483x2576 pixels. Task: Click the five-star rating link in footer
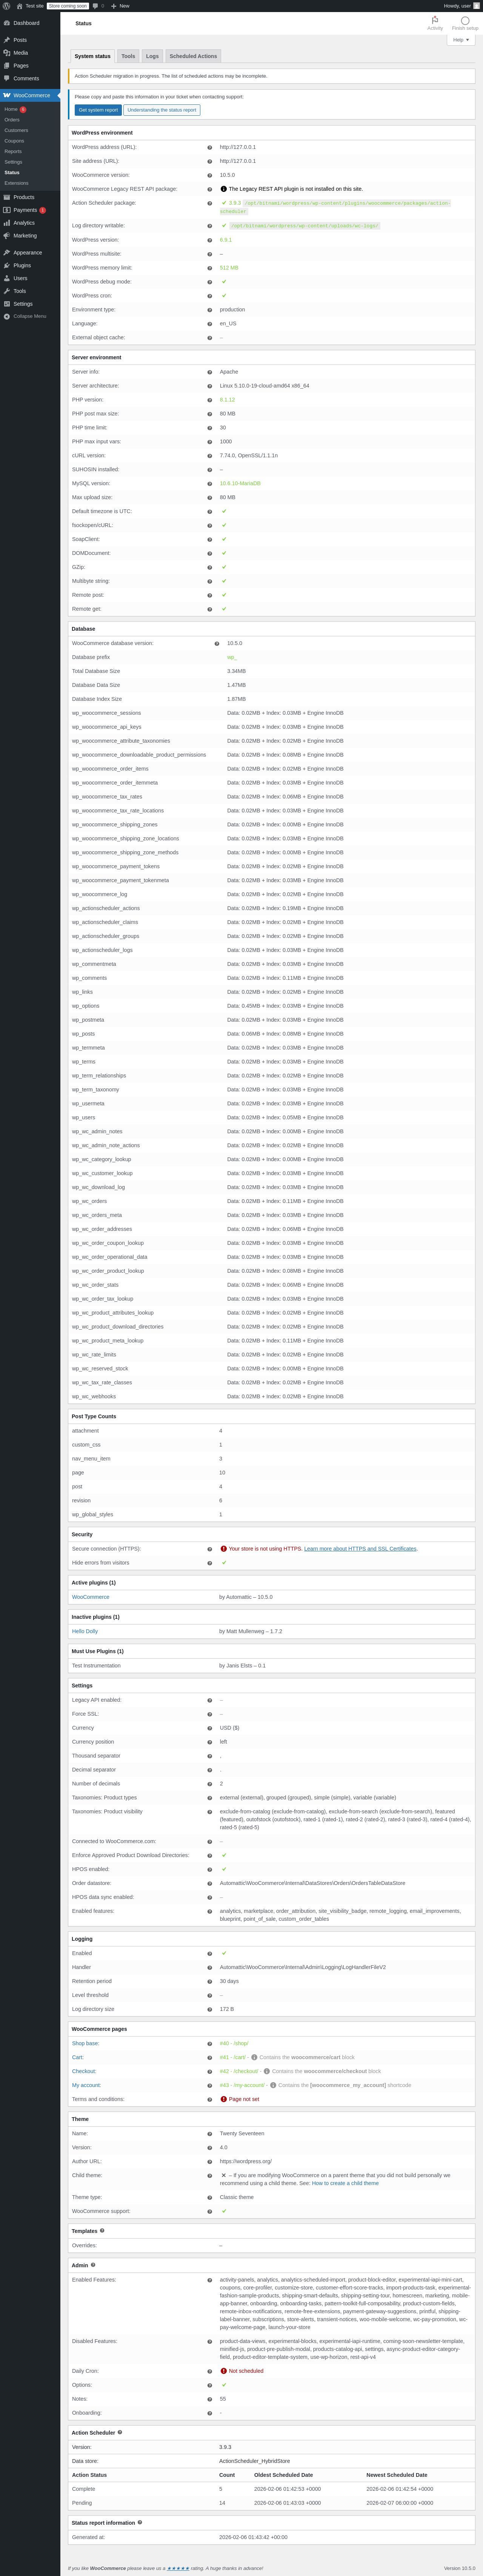178,2568
